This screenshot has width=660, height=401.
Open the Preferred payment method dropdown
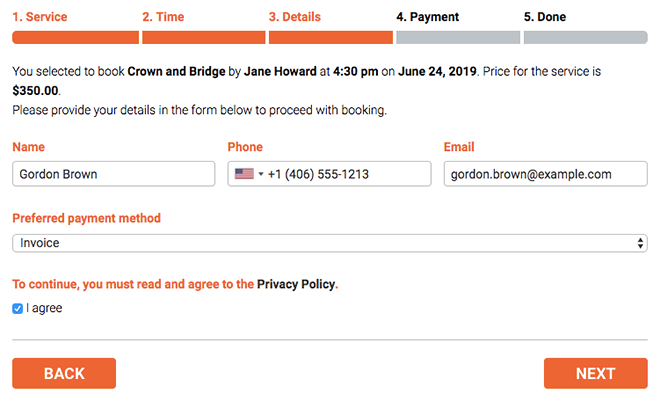pos(330,243)
